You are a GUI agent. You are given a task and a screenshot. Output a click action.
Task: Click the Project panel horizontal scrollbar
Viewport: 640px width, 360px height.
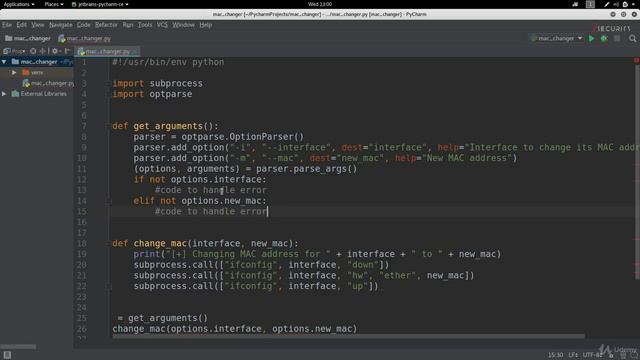click(x=18, y=347)
